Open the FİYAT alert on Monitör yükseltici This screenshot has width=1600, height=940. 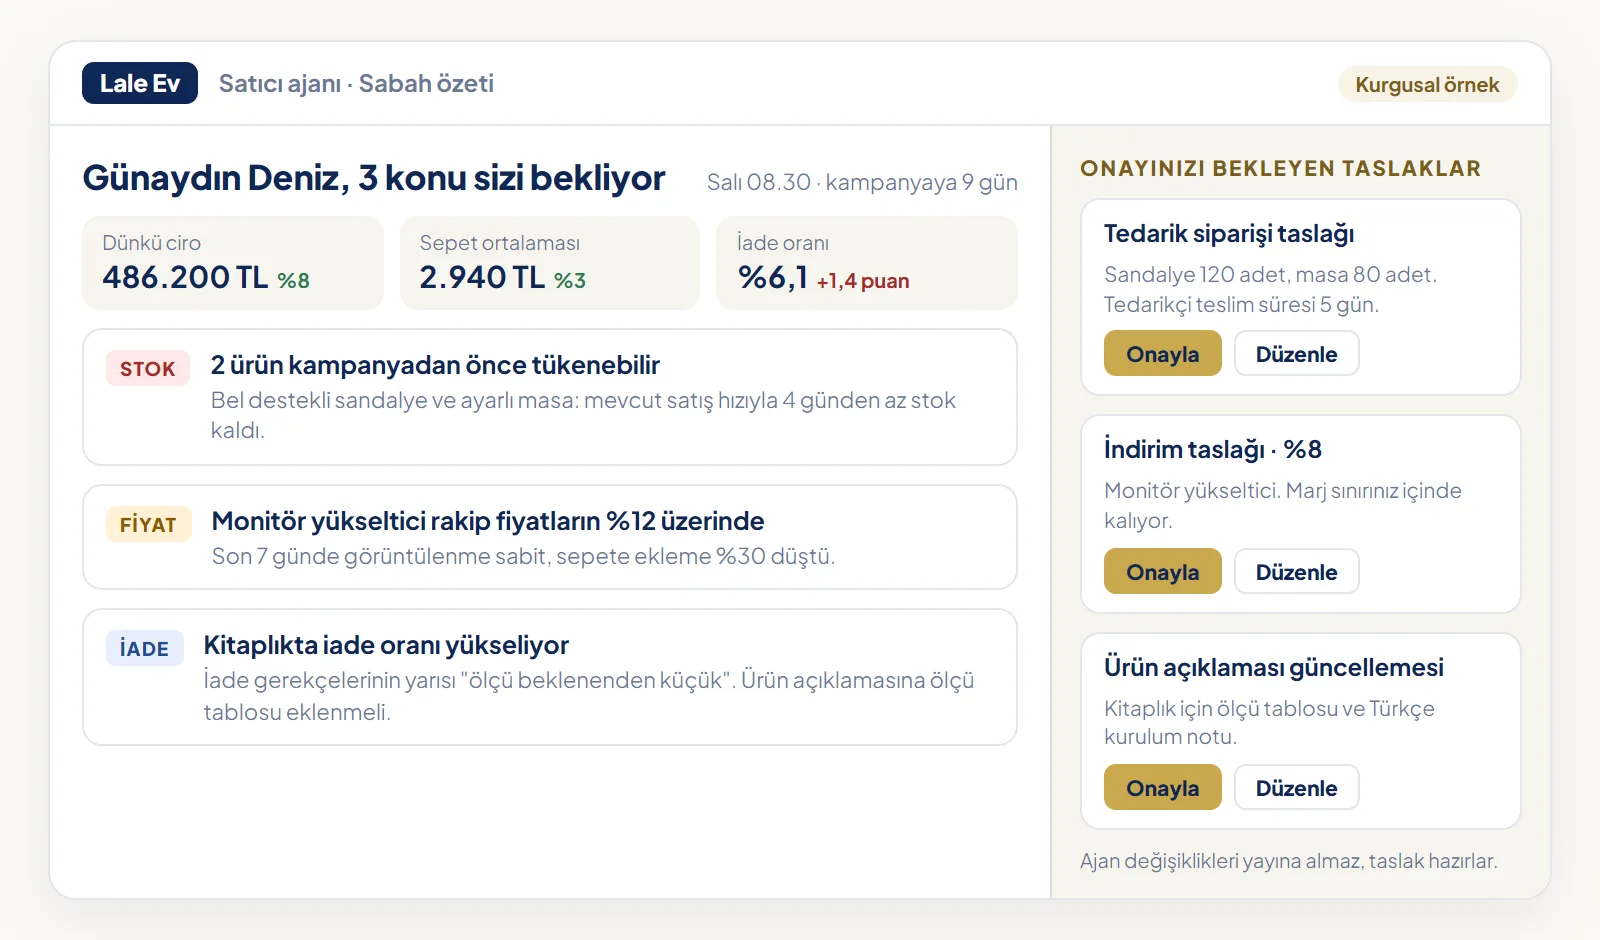[x=550, y=537]
